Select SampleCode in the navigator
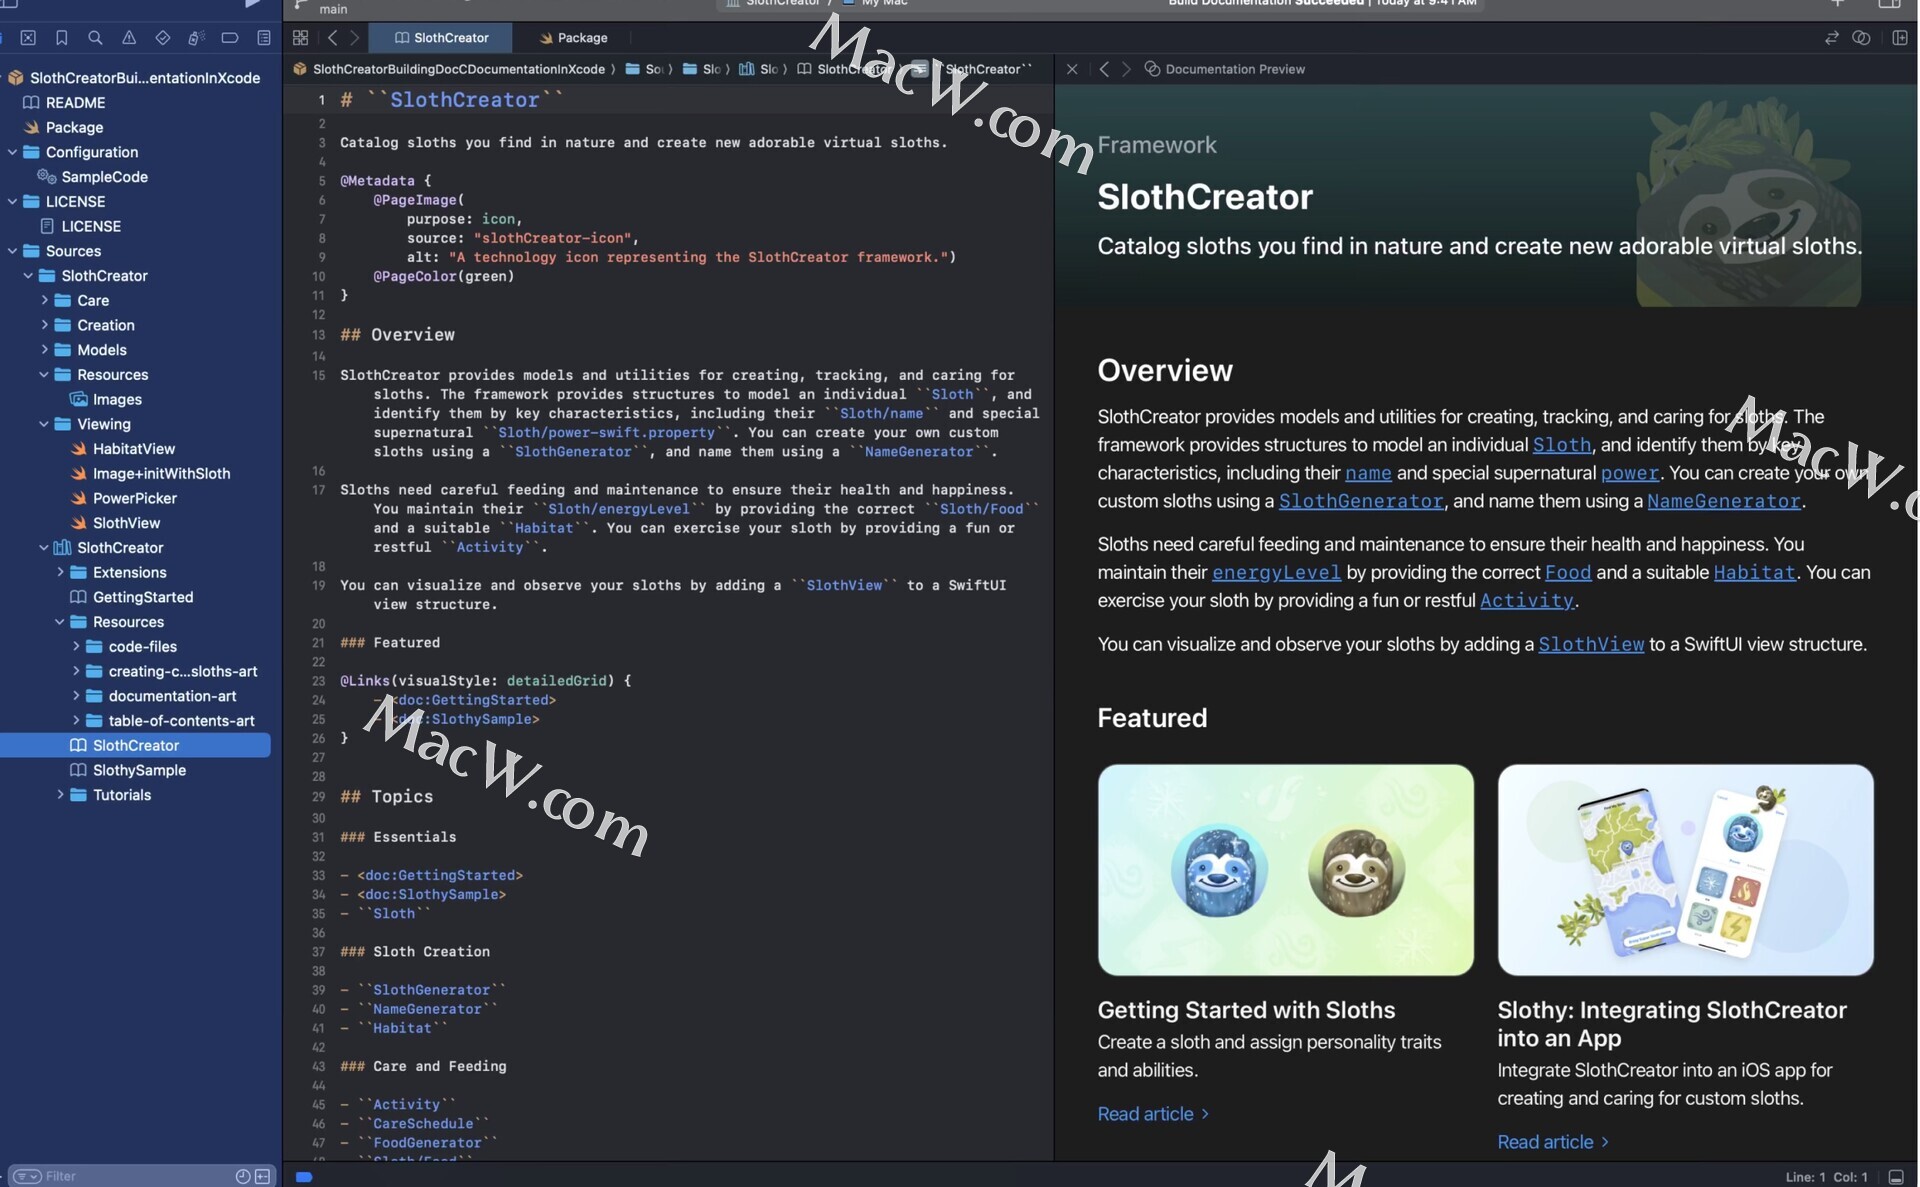This screenshot has width=1920, height=1187. point(104,177)
